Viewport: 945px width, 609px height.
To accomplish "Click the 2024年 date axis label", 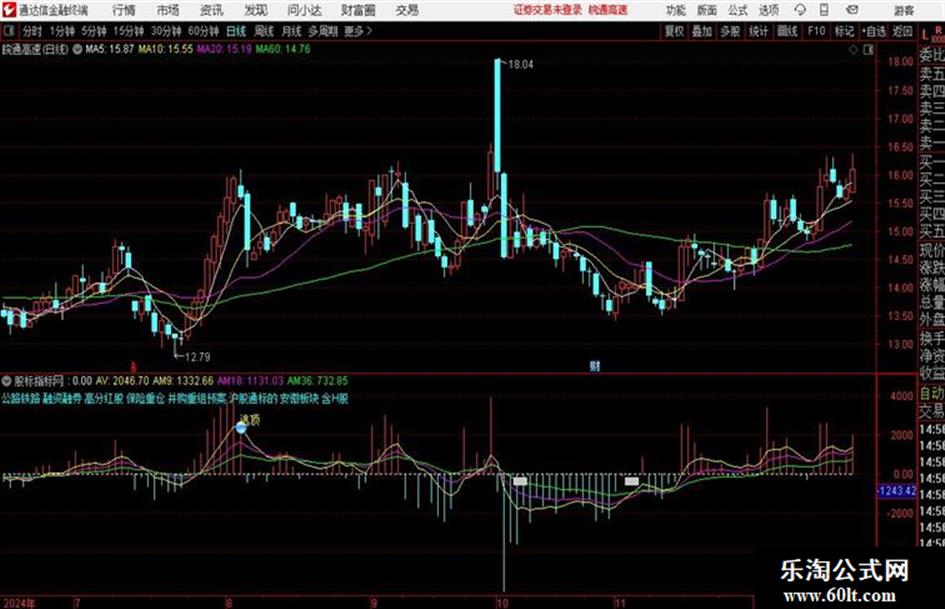I will click(19, 603).
